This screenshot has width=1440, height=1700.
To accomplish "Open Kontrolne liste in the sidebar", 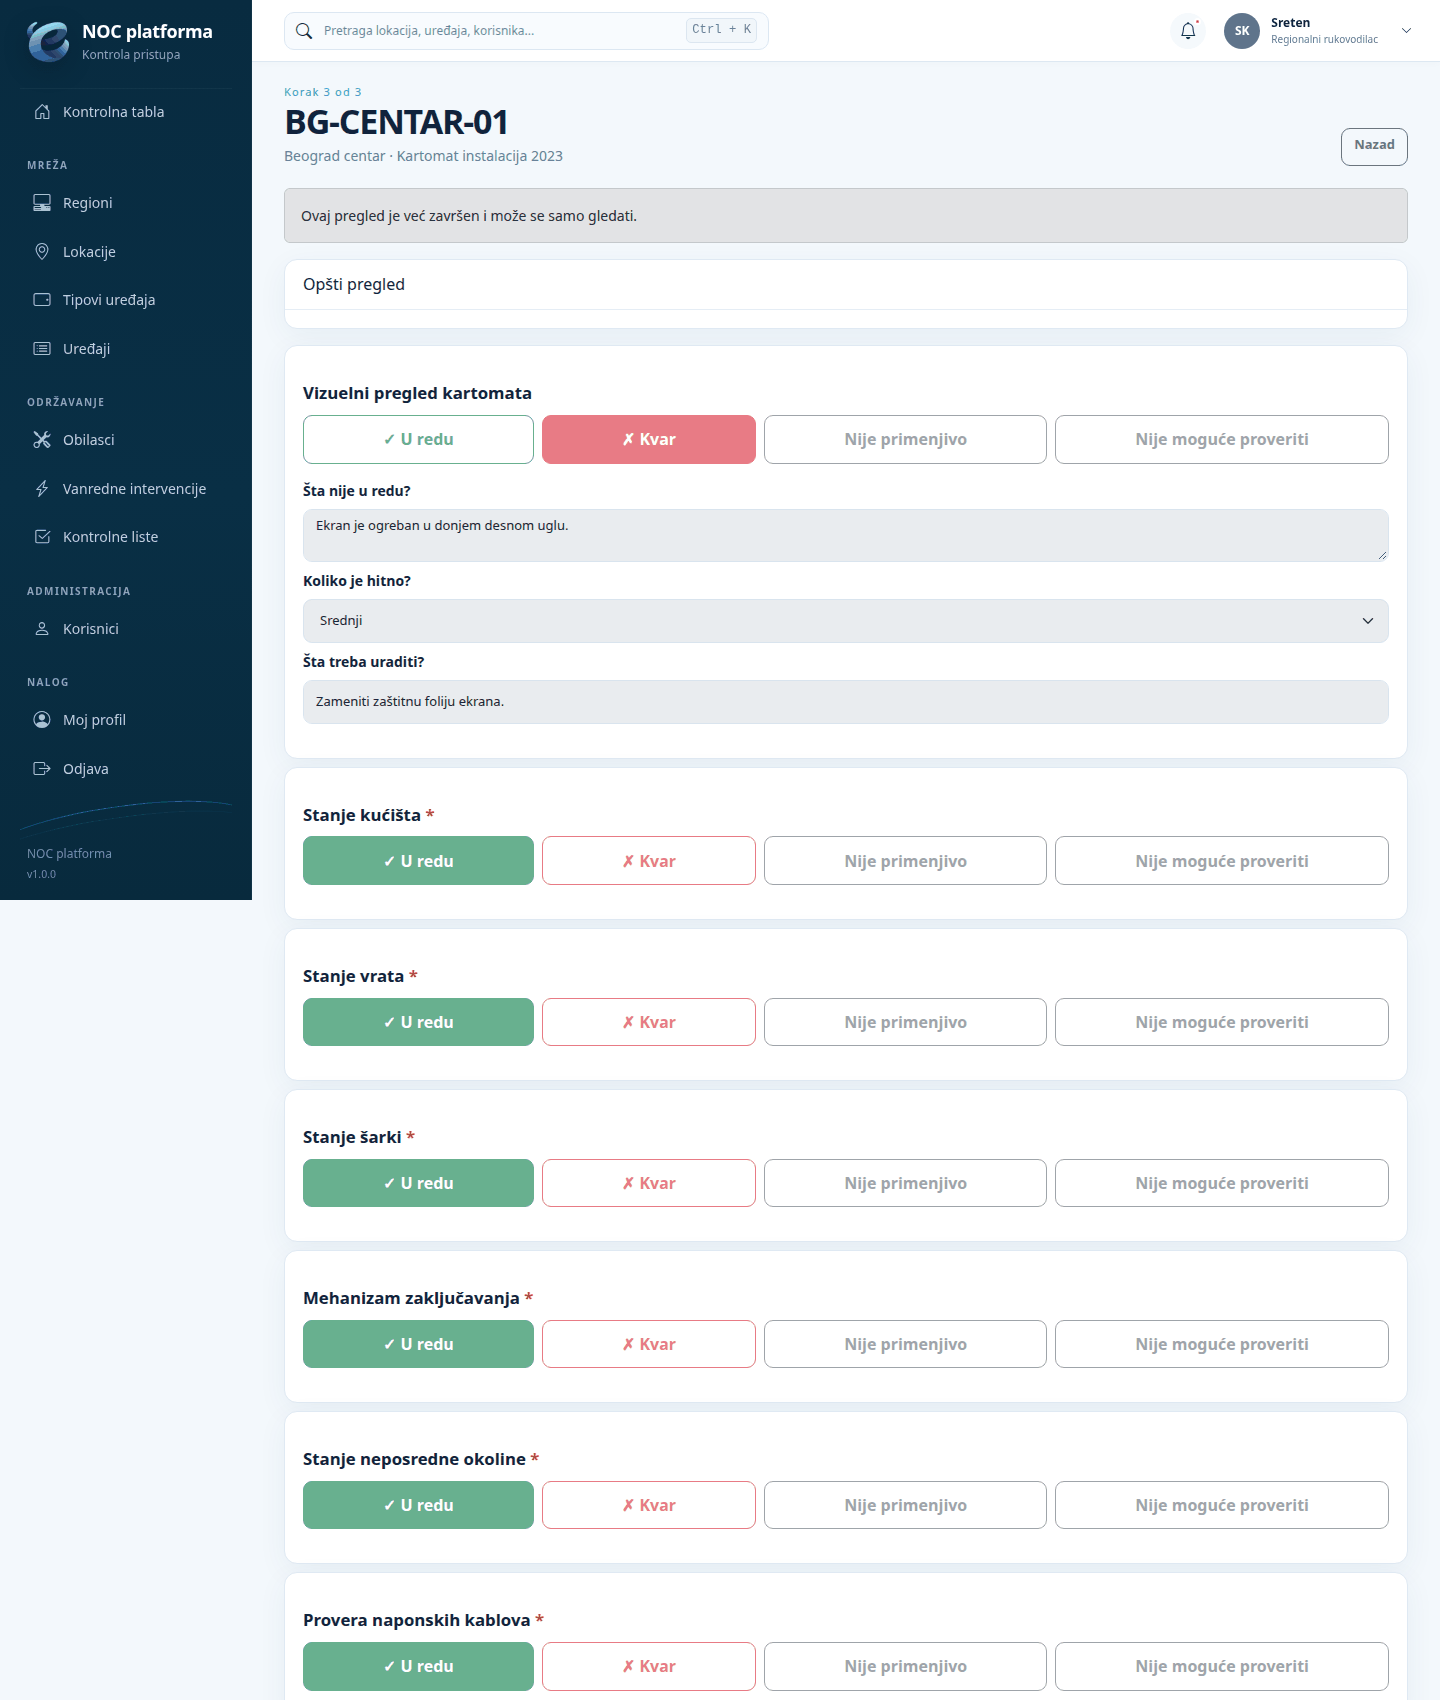I will click(x=126, y=537).
